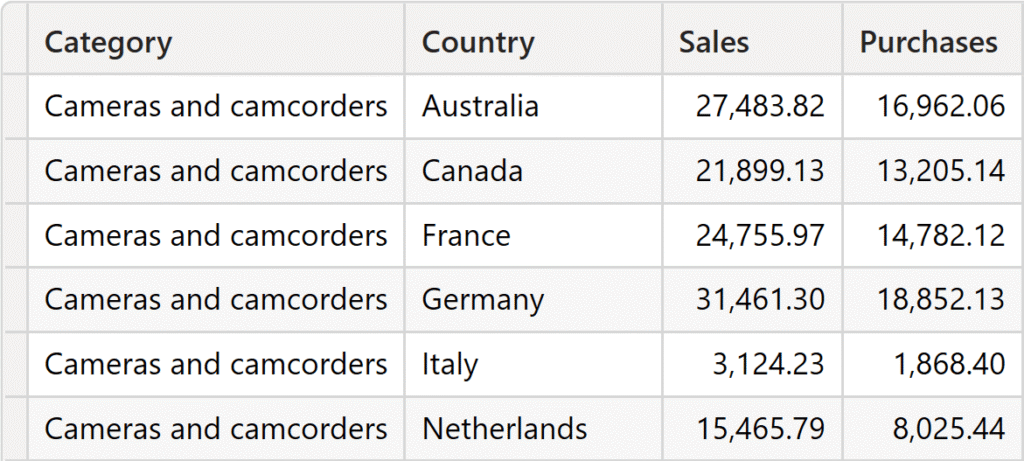Click sales value 21,899.13
Viewport: 1024px width, 461px height.
click(x=760, y=171)
